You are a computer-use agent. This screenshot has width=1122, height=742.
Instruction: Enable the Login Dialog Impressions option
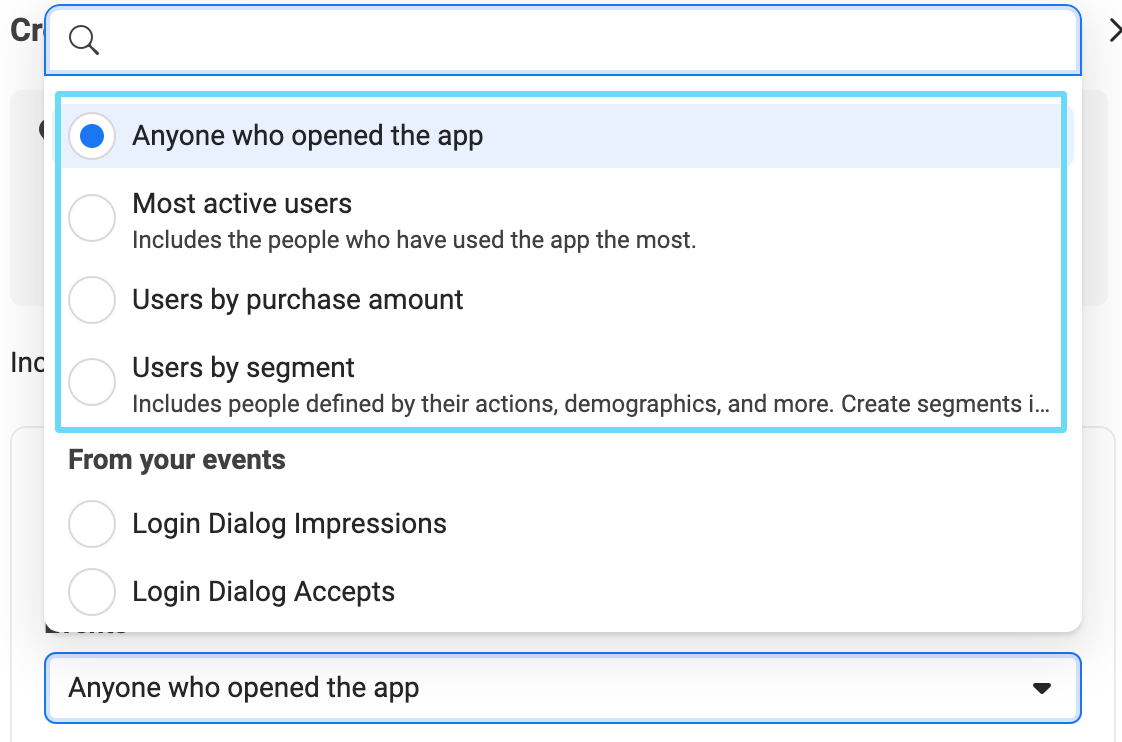click(91, 523)
